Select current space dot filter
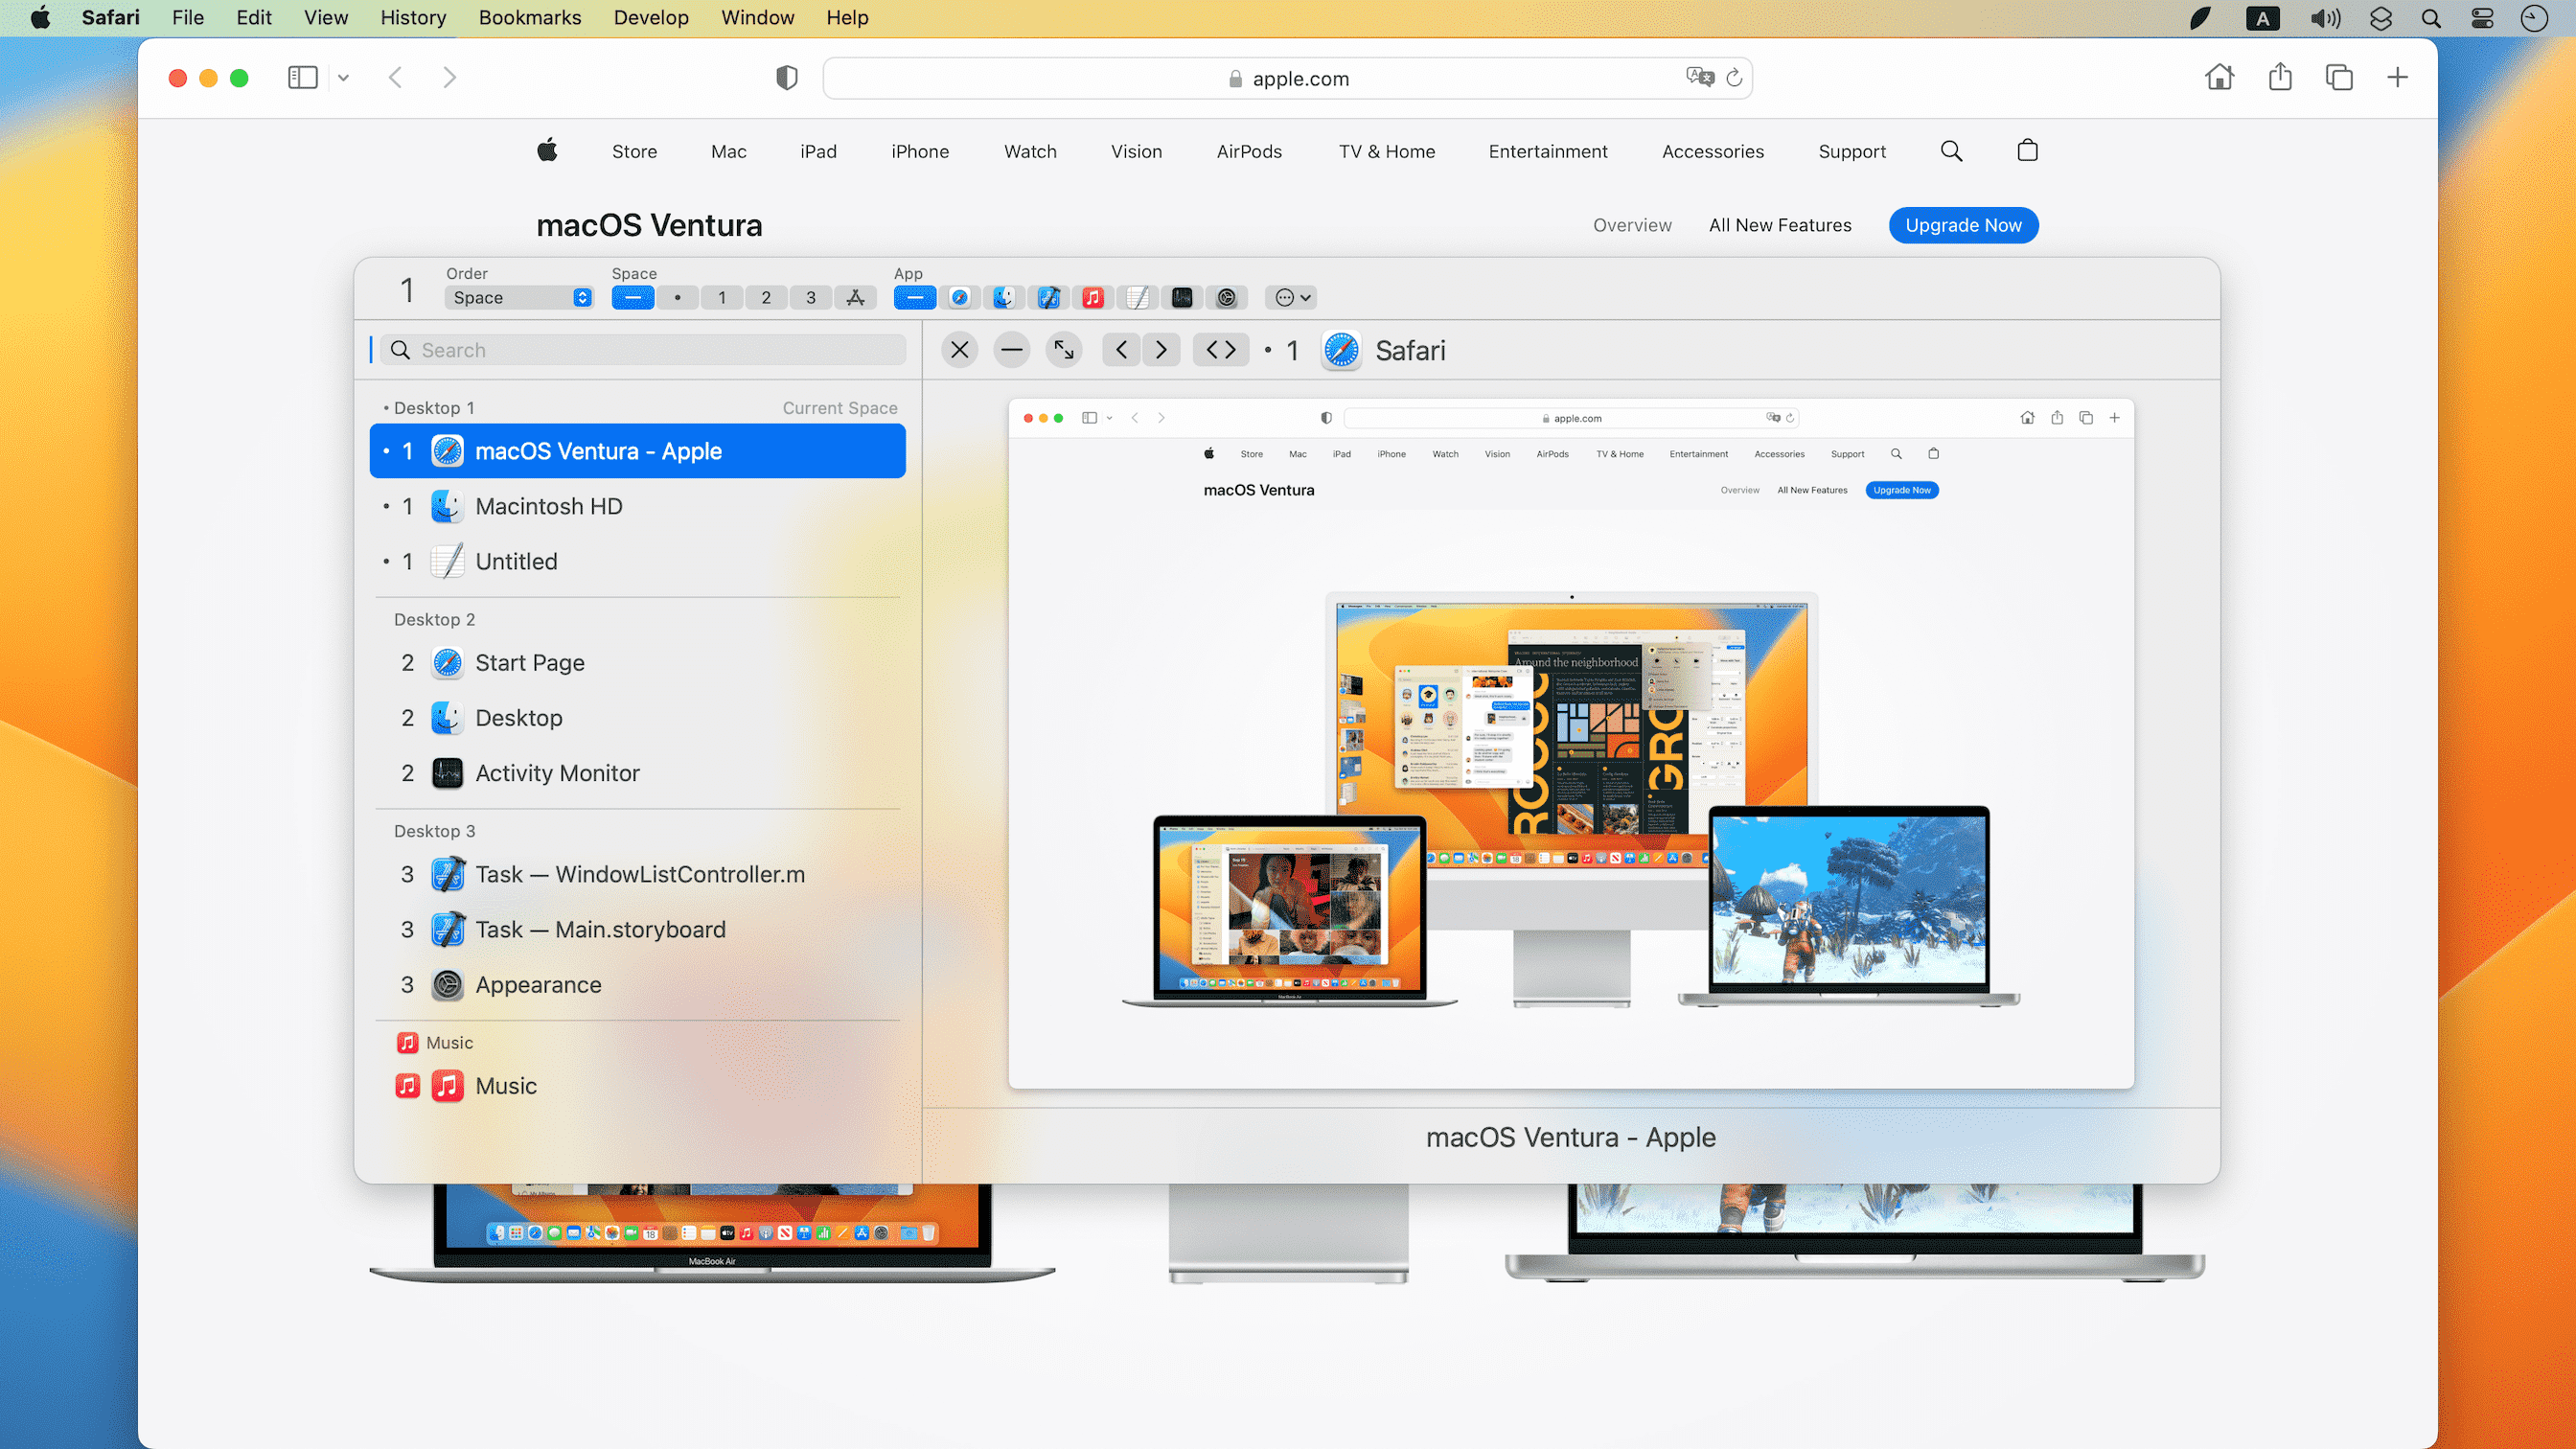The height and width of the screenshot is (1449, 2576). pyautogui.click(x=677, y=297)
